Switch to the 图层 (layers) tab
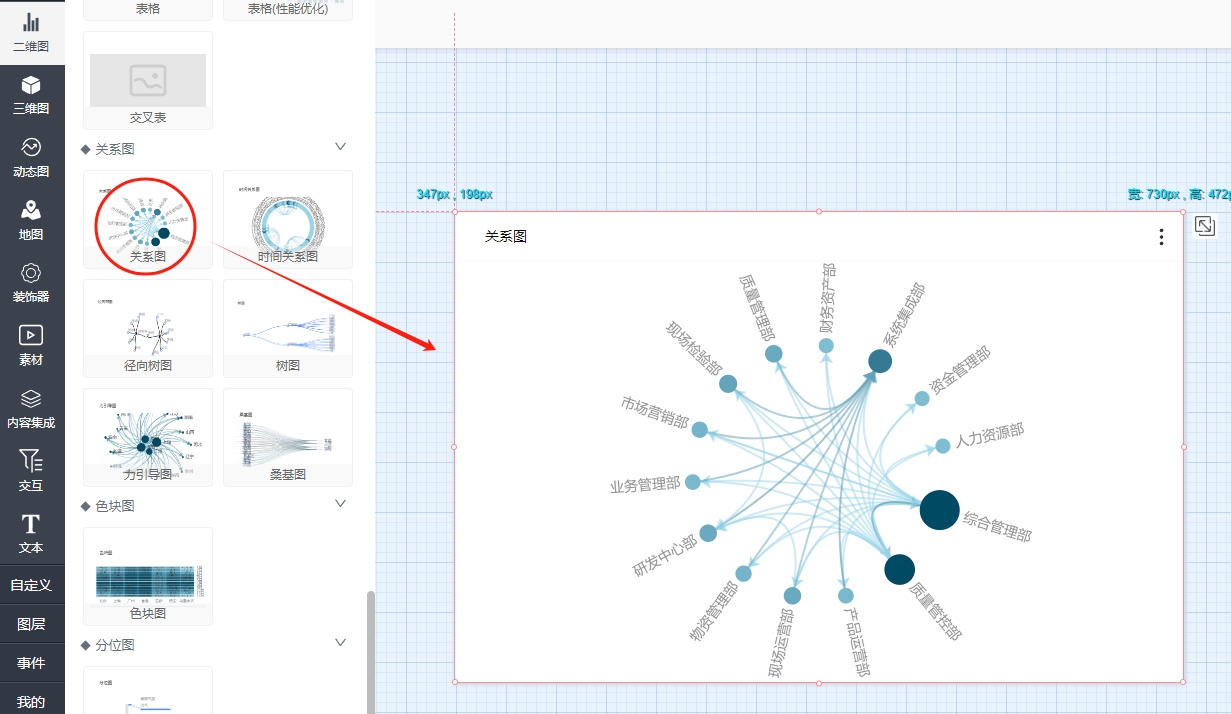 click(32, 624)
